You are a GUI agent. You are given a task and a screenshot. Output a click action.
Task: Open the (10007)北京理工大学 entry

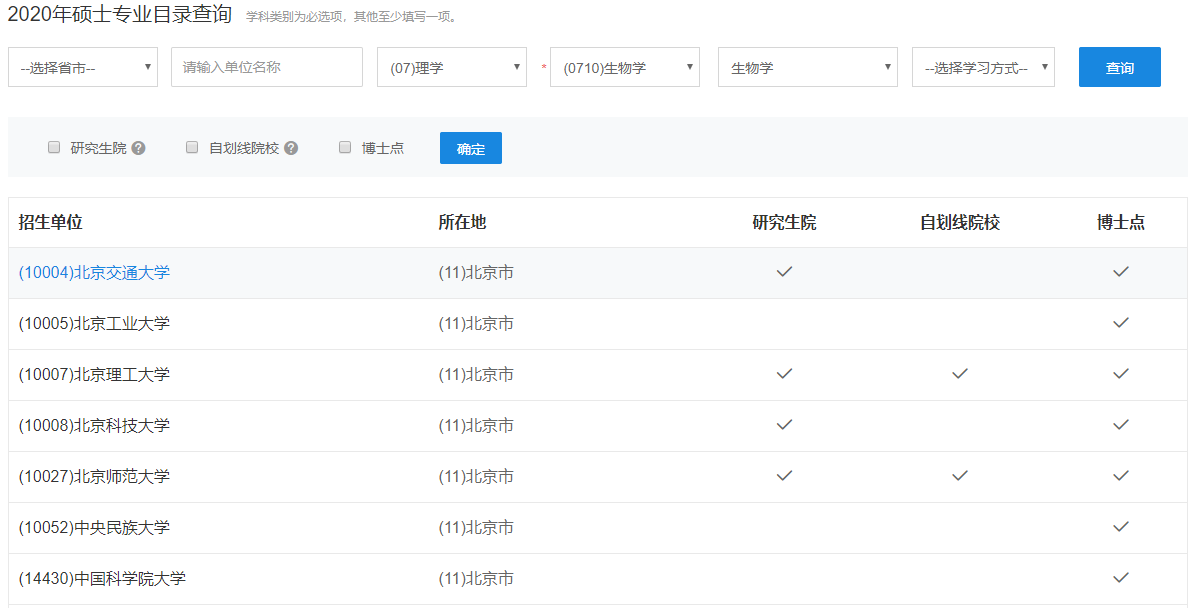tap(94, 375)
